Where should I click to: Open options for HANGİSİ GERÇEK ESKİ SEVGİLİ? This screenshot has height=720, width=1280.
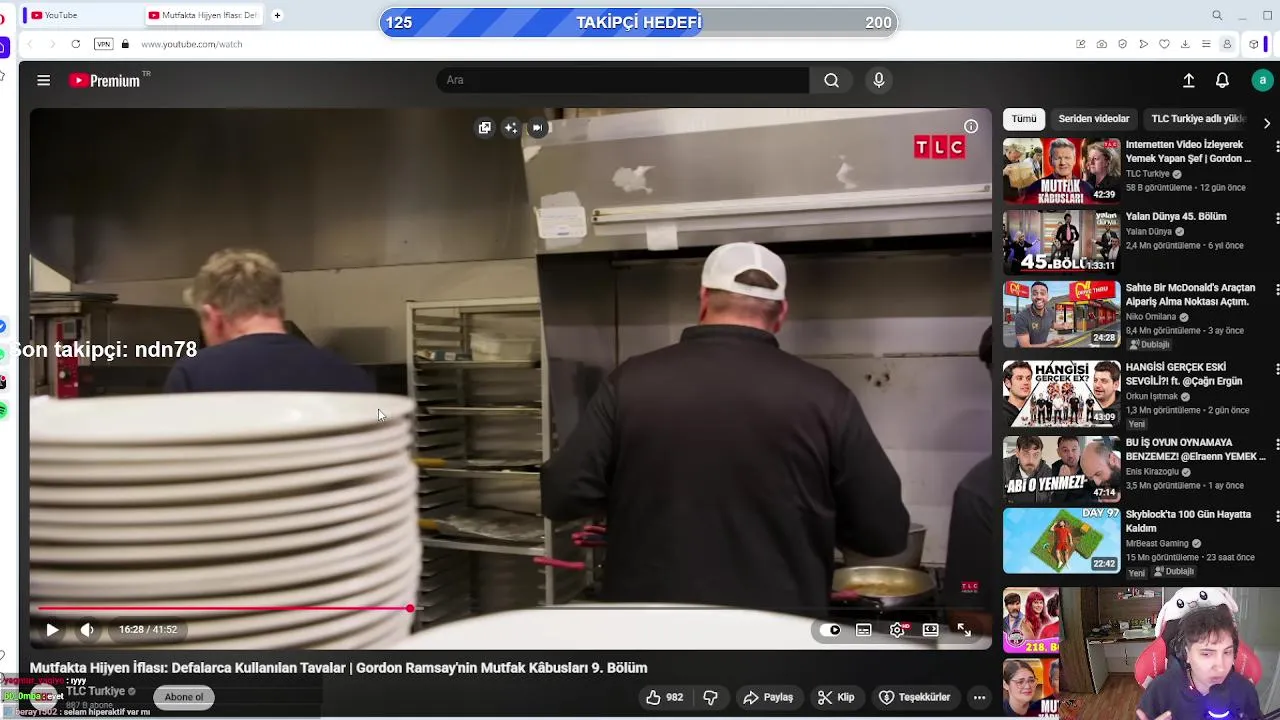pyautogui.click(x=1276, y=369)
